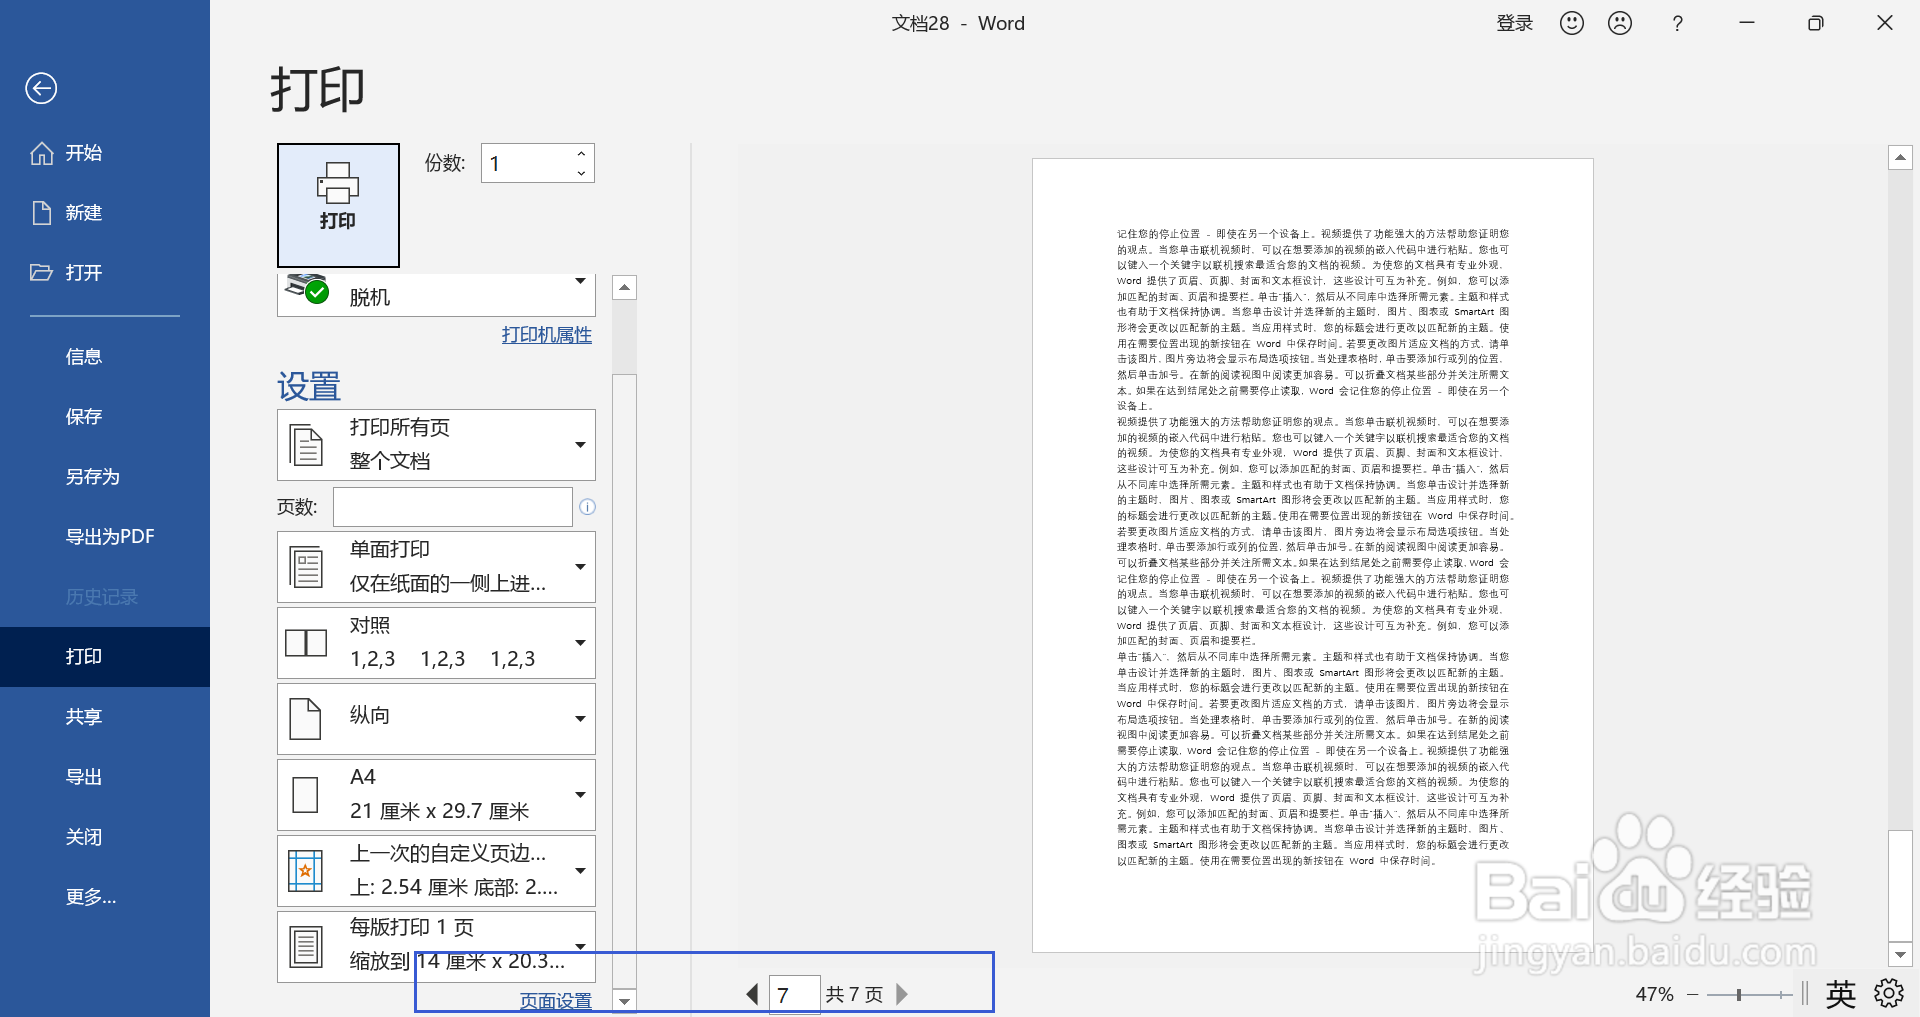Select 导出为PDF in the sidebar
This screenshot has height=1017, width=1920.
pos(110,537)
